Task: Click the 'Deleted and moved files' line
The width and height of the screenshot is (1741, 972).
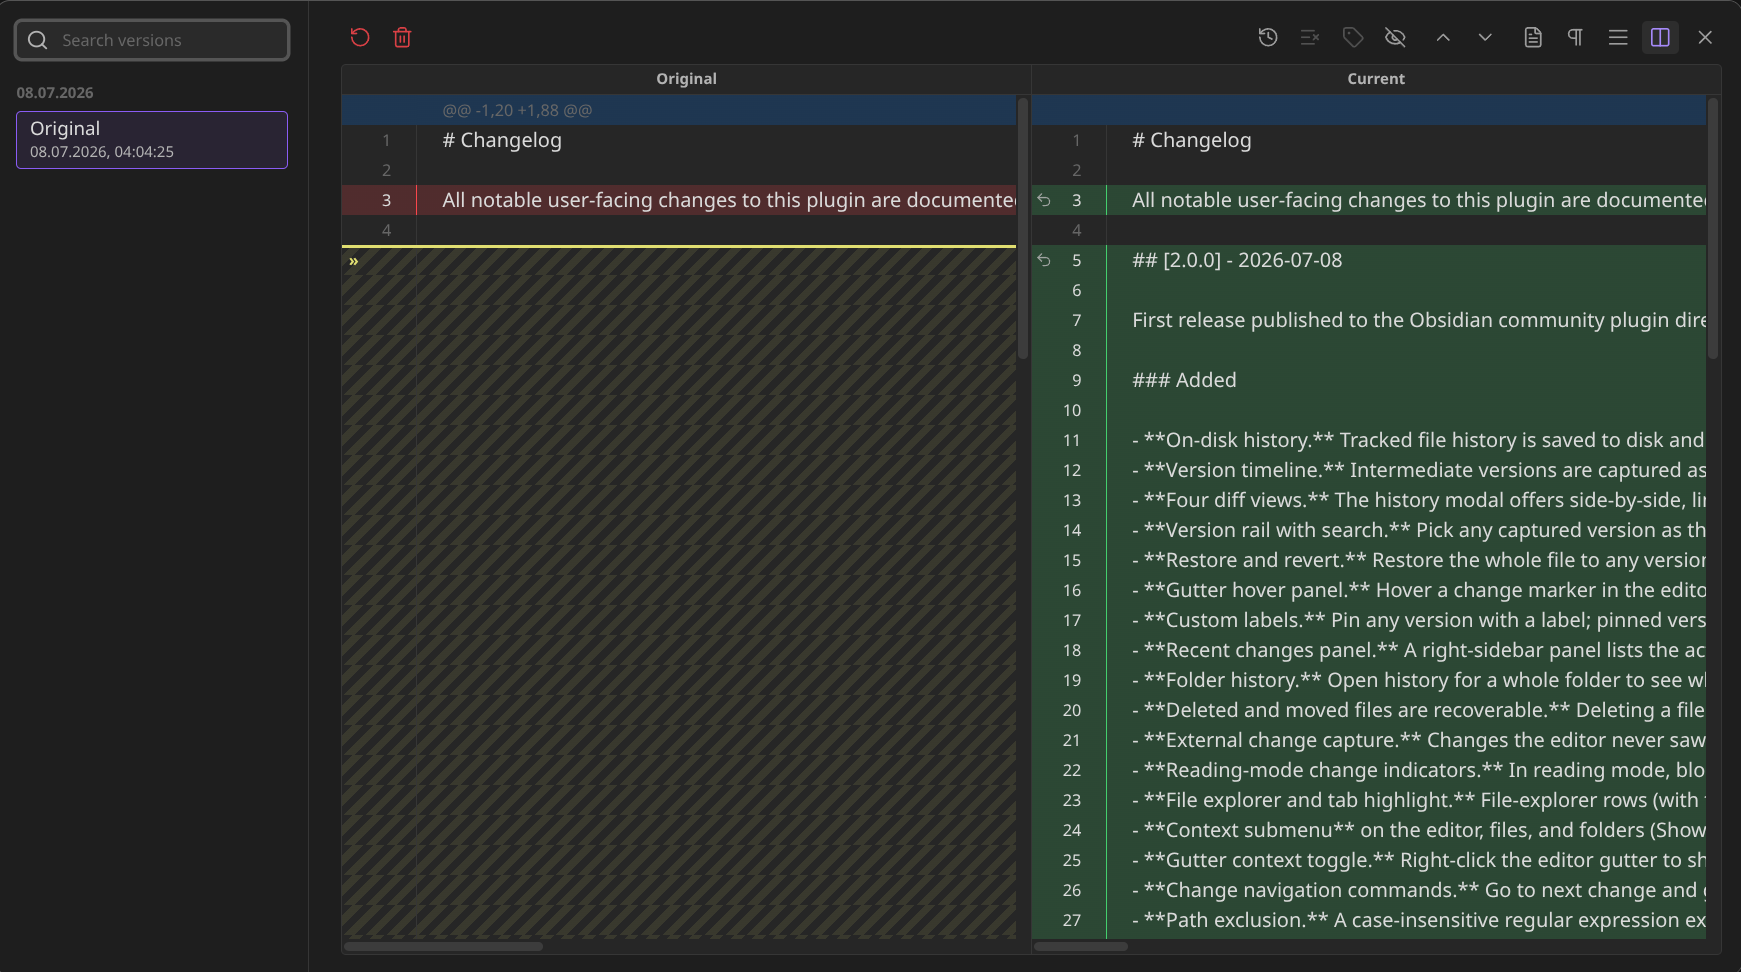Action: pyautogui.click(x=1369, y=710)
